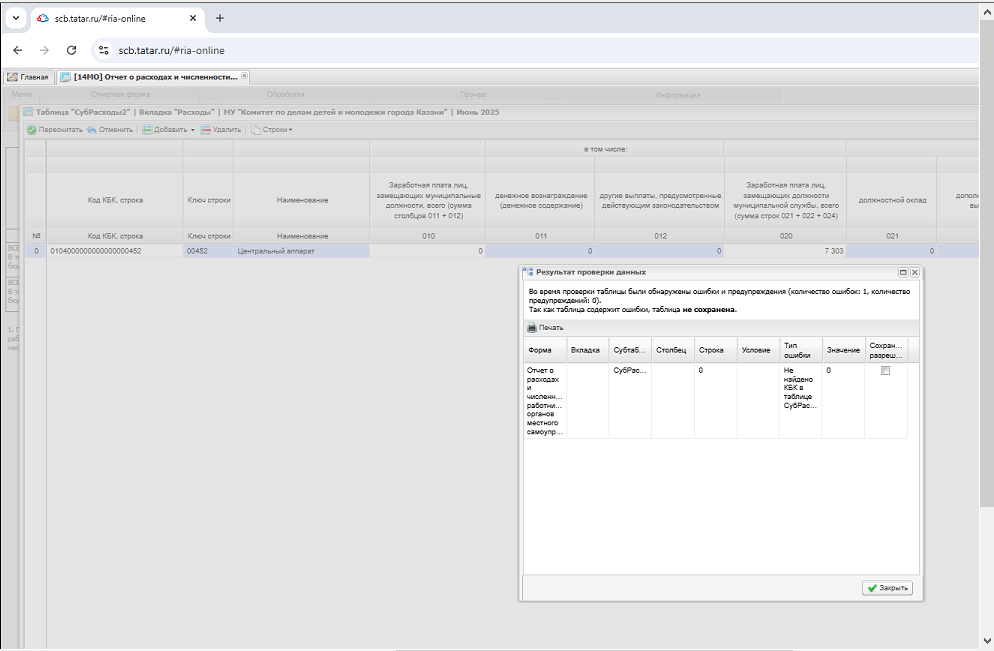Open the Меню item in background toolbar
The height and width of the screenshot is (651, 994).
tap(22, 94)
